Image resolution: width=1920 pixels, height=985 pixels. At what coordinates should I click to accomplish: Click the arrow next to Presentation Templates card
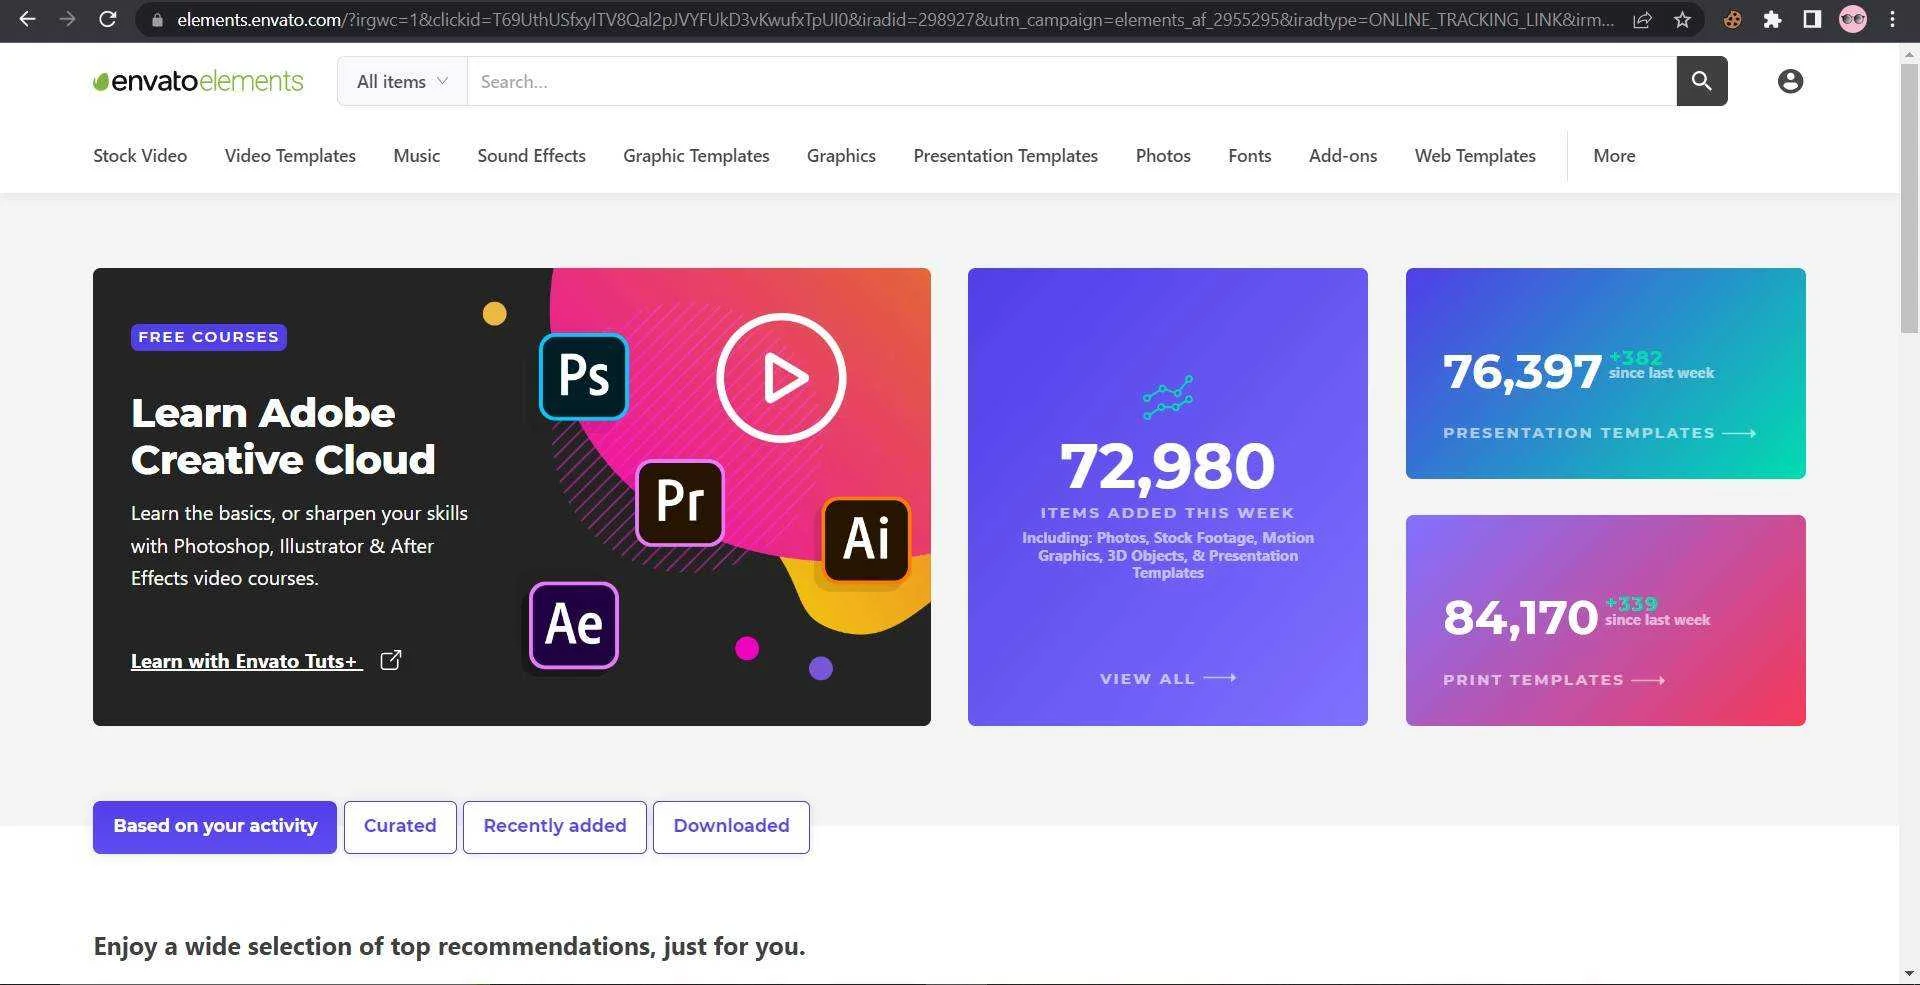coord(1740,433)
